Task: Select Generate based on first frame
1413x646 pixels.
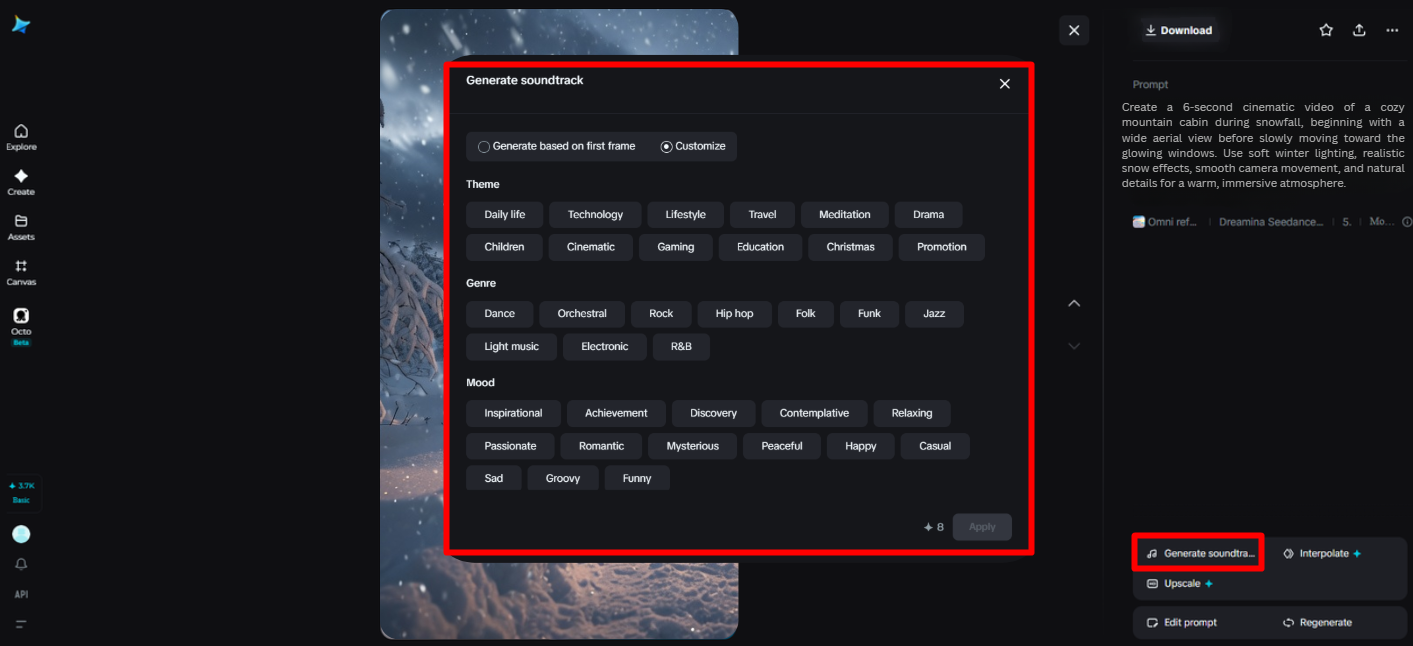Action: point(557,146)
